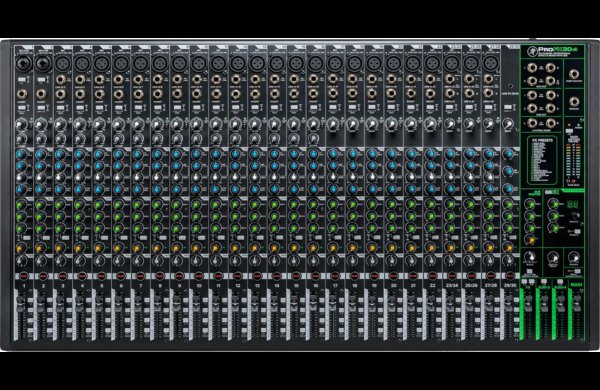Screen dimensions: 600x390
Task: Toggle the channel 3 low cut switch
Action: point(61,108)
